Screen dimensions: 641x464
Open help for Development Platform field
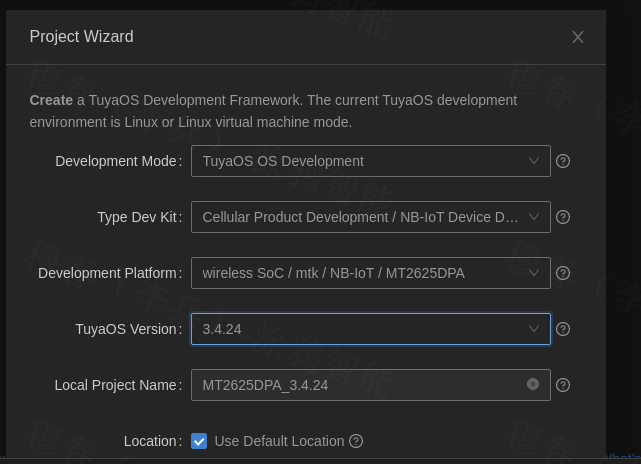563,273
